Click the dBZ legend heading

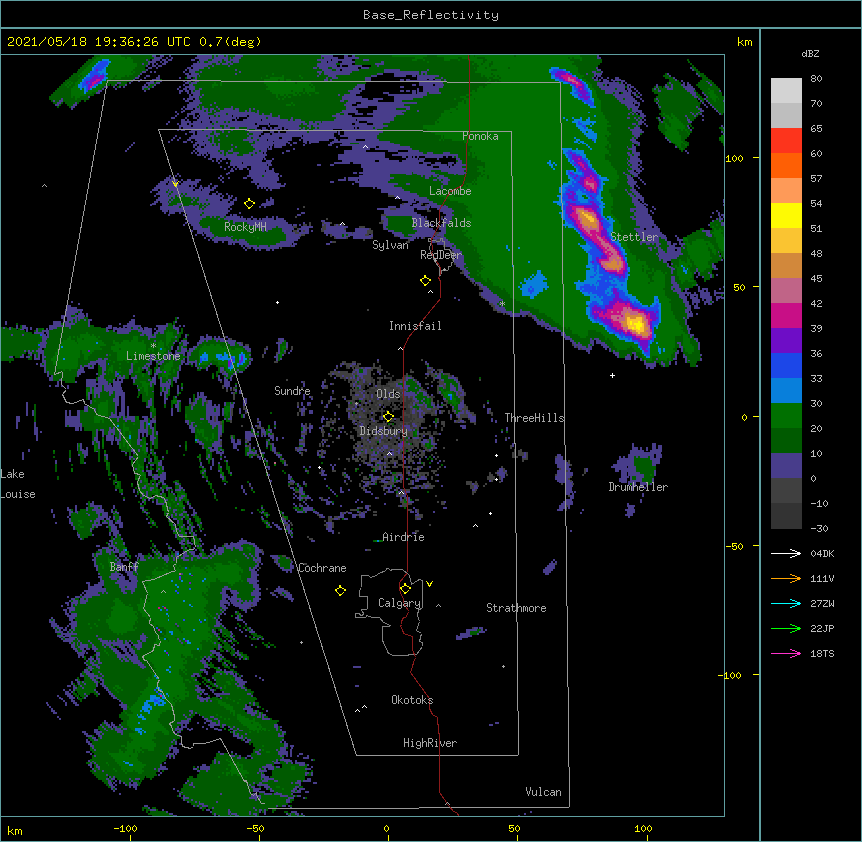click(x=810, y=54)
